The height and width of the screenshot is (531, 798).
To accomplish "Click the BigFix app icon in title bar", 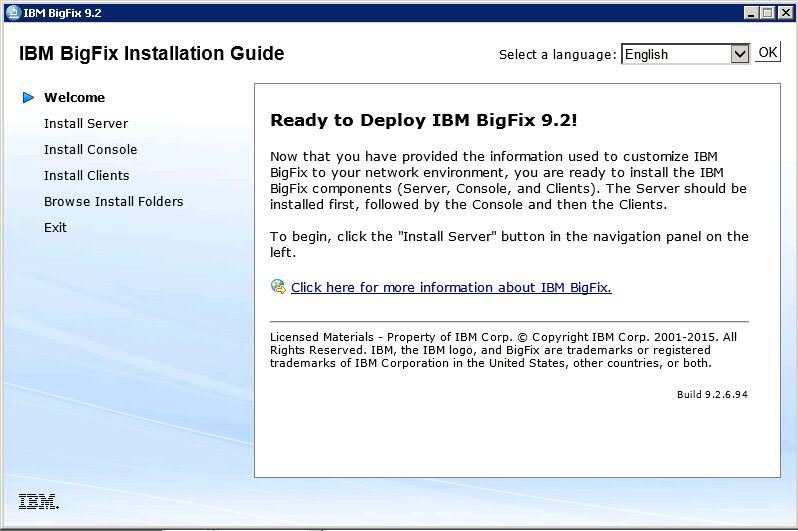I will (13, 12).
